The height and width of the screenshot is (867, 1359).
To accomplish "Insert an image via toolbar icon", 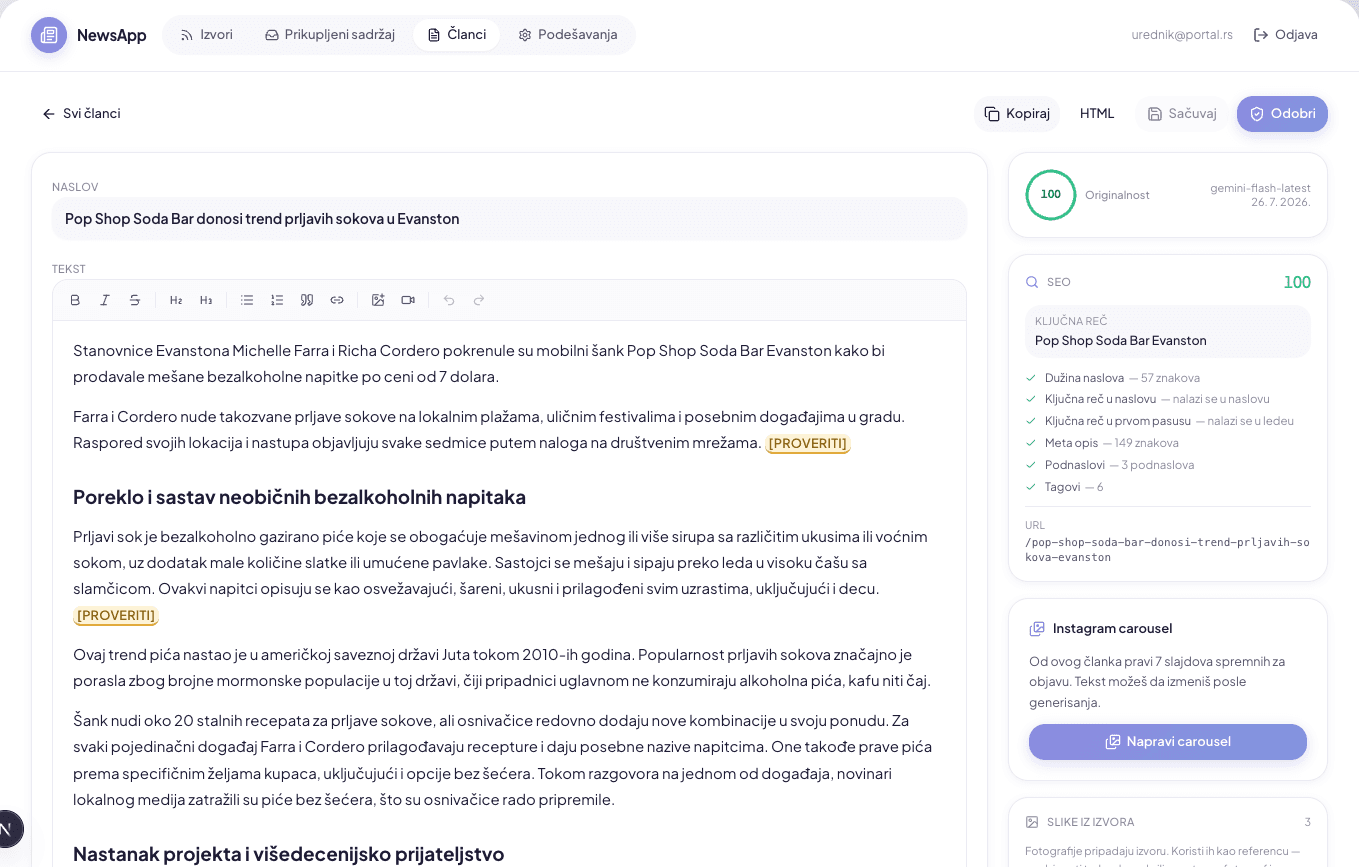I will (378, 300).
